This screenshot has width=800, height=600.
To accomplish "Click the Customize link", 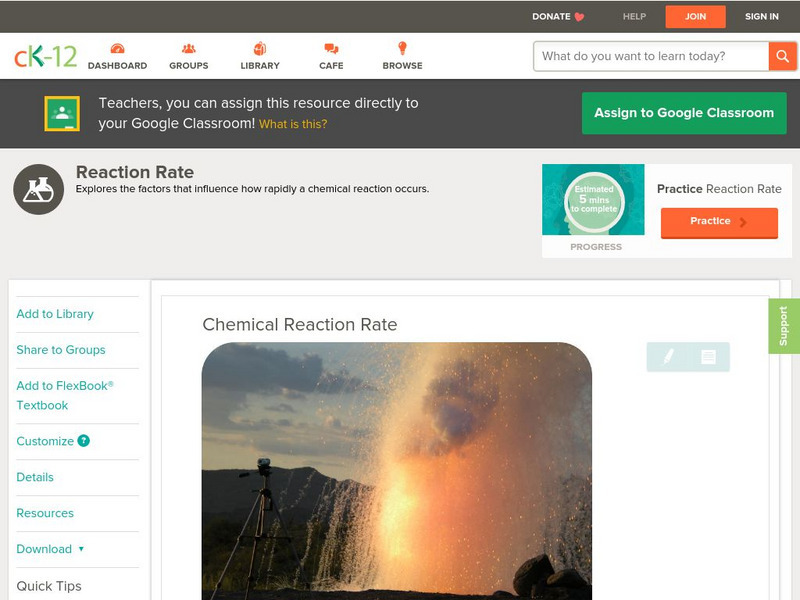I will pos(45,441).
